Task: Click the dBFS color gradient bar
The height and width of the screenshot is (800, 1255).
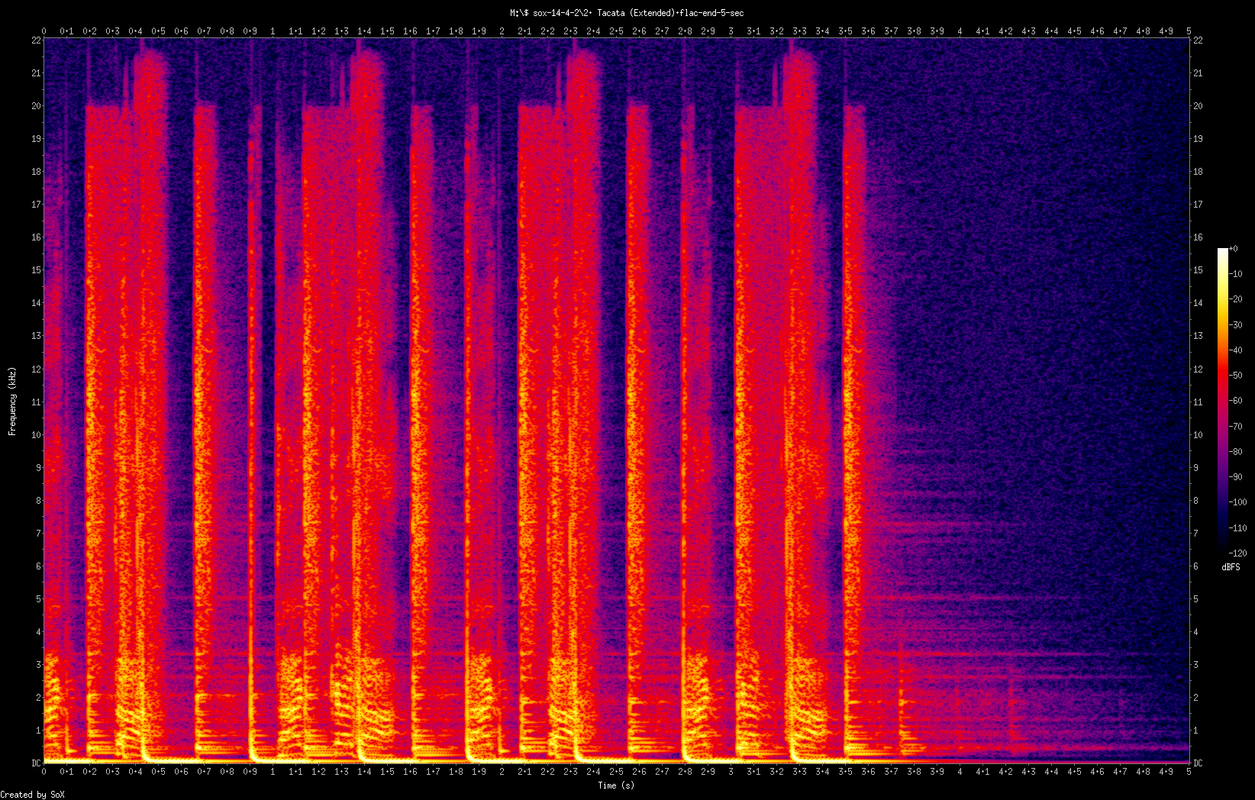Action: tap(1222, 400)
